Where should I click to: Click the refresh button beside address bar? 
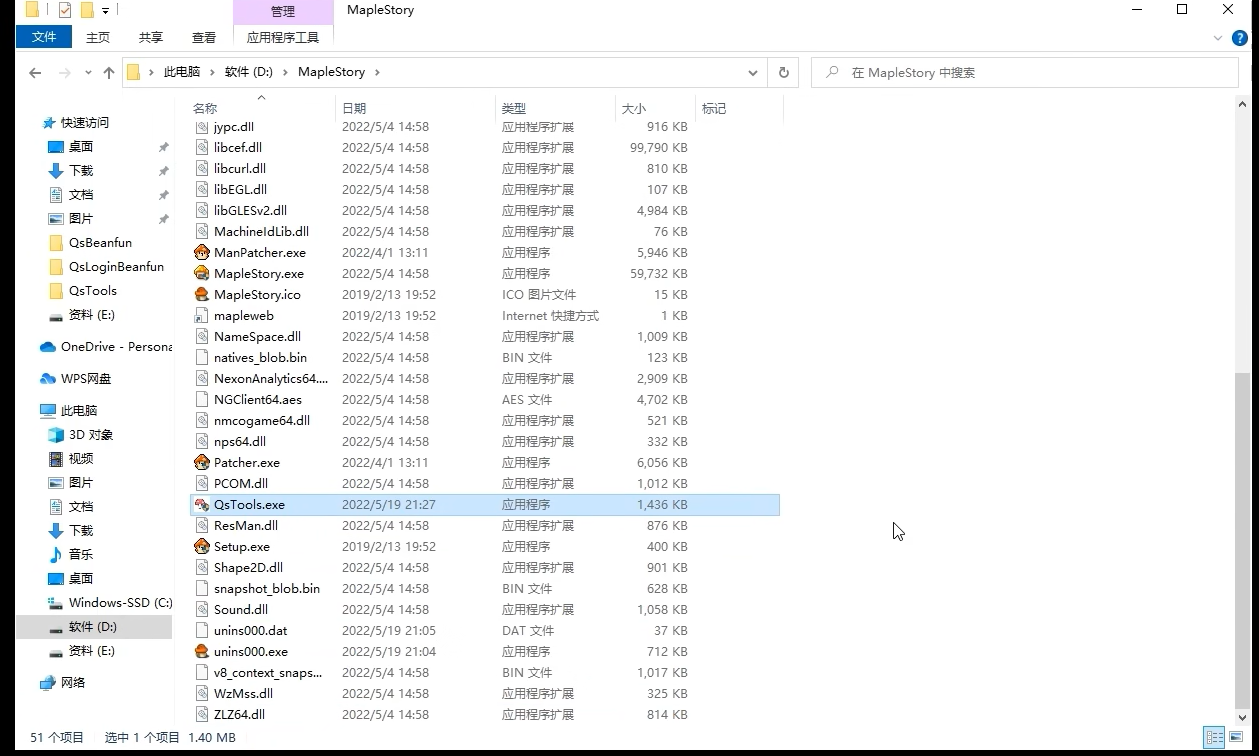783,73
